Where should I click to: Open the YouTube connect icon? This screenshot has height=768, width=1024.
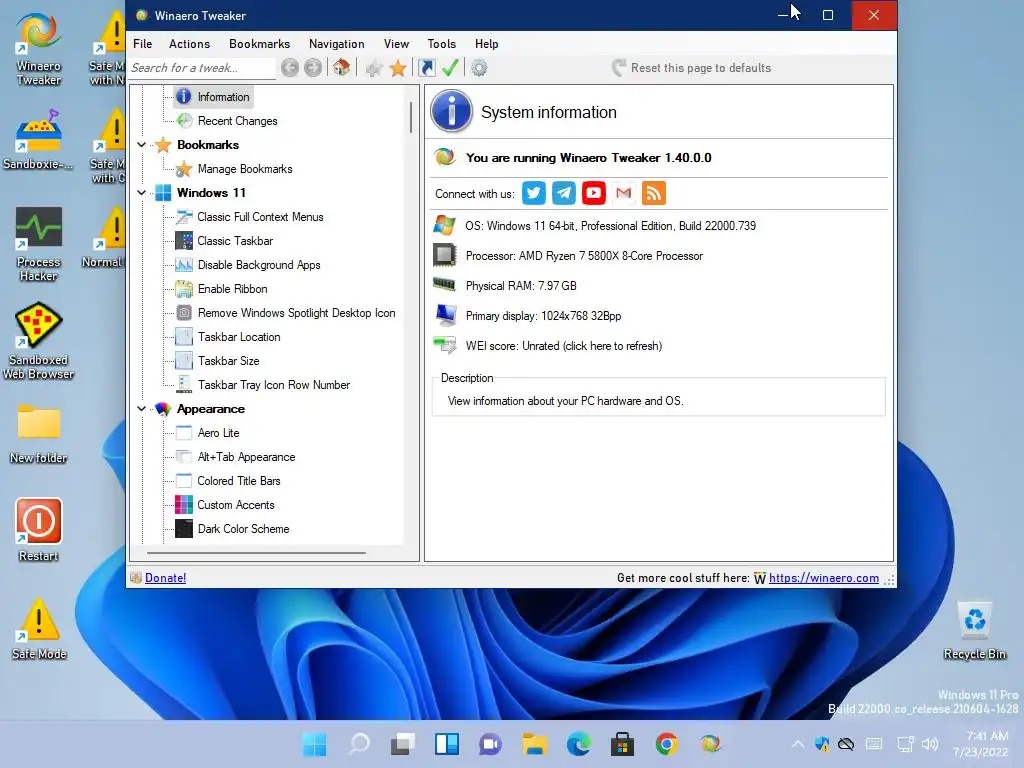594,193
